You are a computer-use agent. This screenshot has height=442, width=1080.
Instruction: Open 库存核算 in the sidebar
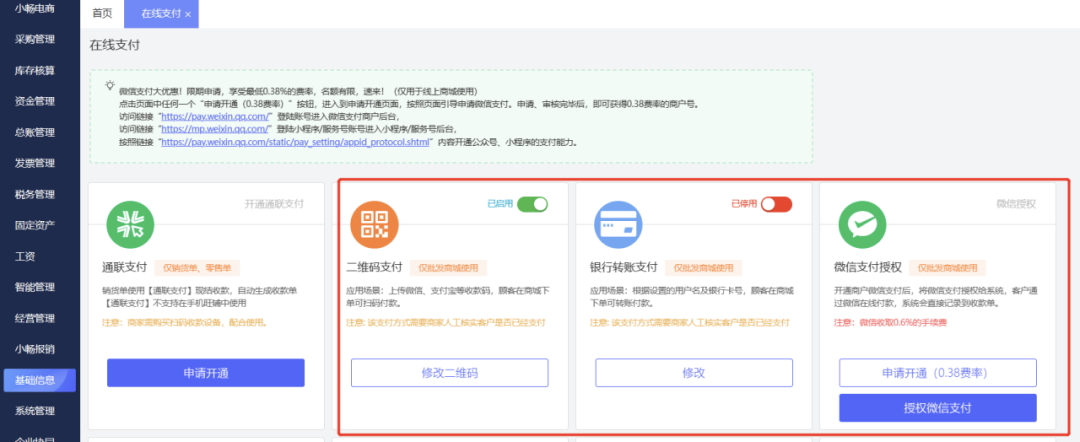34,70
